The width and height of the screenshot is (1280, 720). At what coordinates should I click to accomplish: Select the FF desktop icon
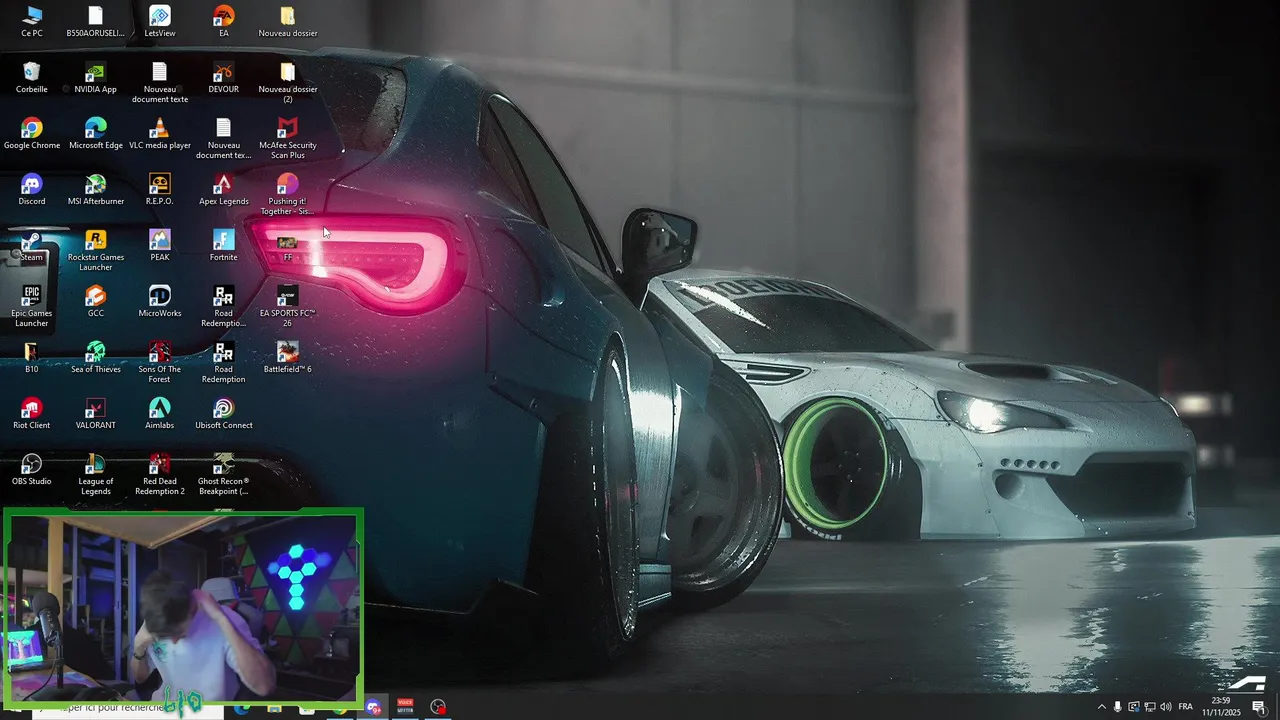coord(288,248)
